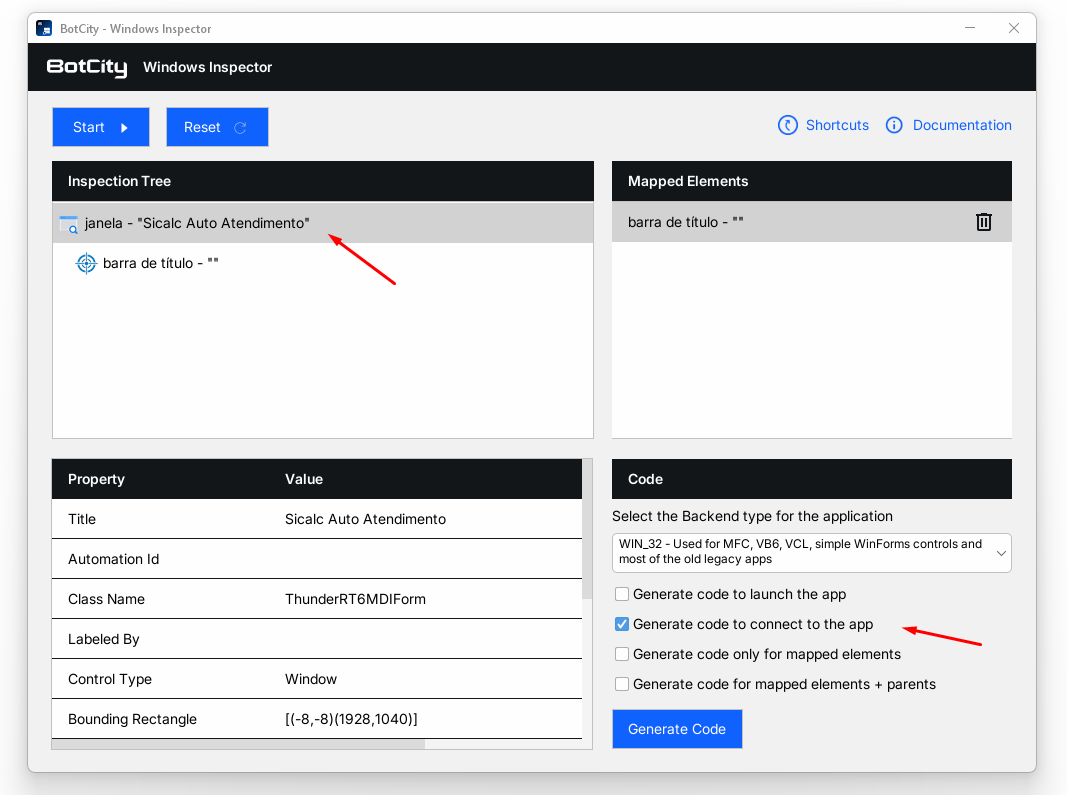The height and width of the screenshot is (795, 1067).
Task: Check Generate code only for mapped elements
Action: pyautogui.click(x=622, y=655)
